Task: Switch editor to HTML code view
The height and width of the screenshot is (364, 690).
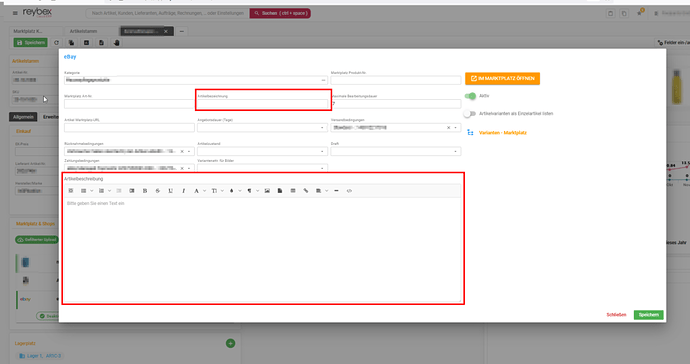Action: [349, 191]
